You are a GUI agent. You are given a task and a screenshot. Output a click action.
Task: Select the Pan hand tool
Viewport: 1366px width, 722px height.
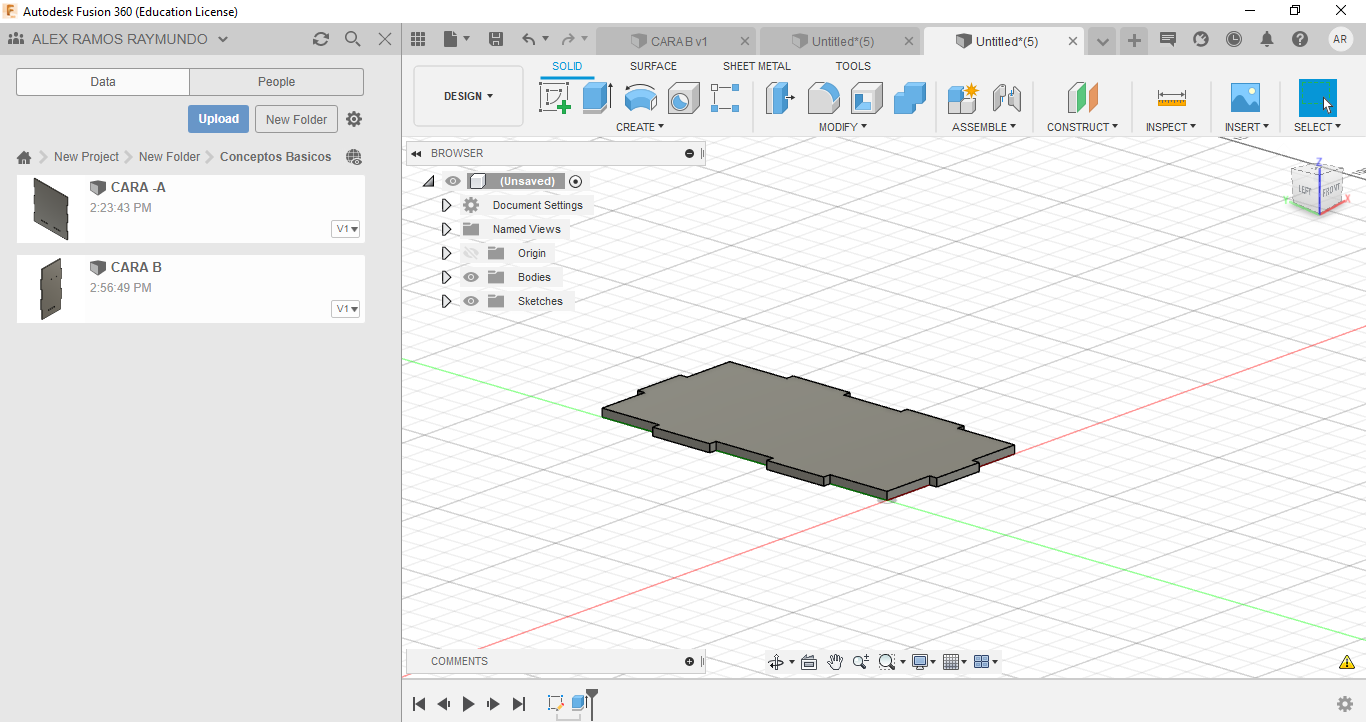click(835, 662)
